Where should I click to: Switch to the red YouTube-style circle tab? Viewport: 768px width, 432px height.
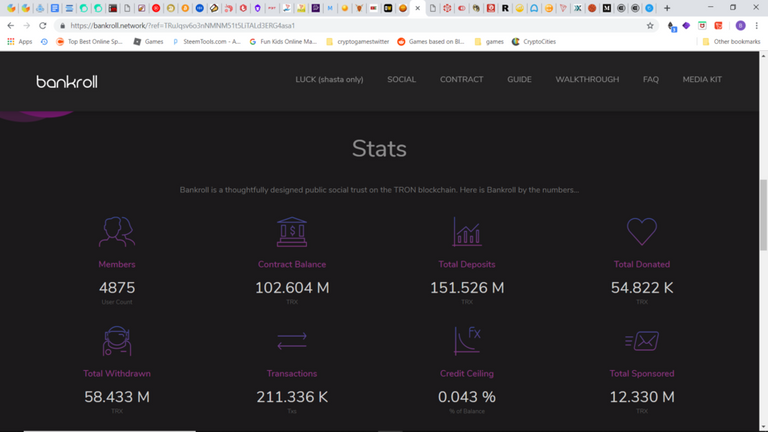[x=156, y=8]
